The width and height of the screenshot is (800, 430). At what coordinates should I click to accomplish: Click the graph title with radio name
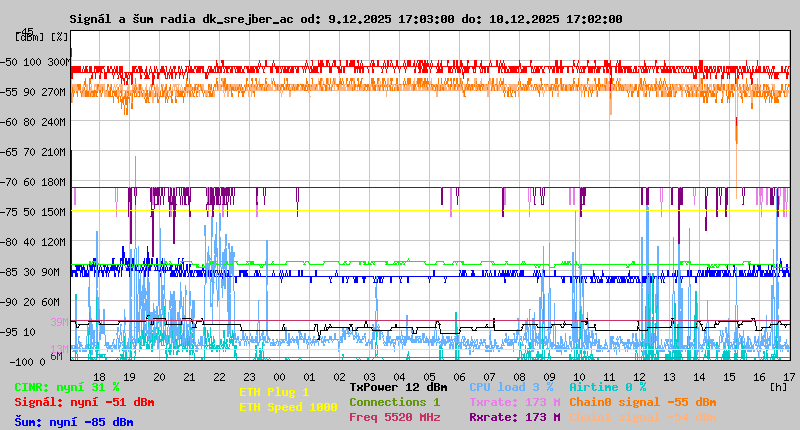point(345,19)
